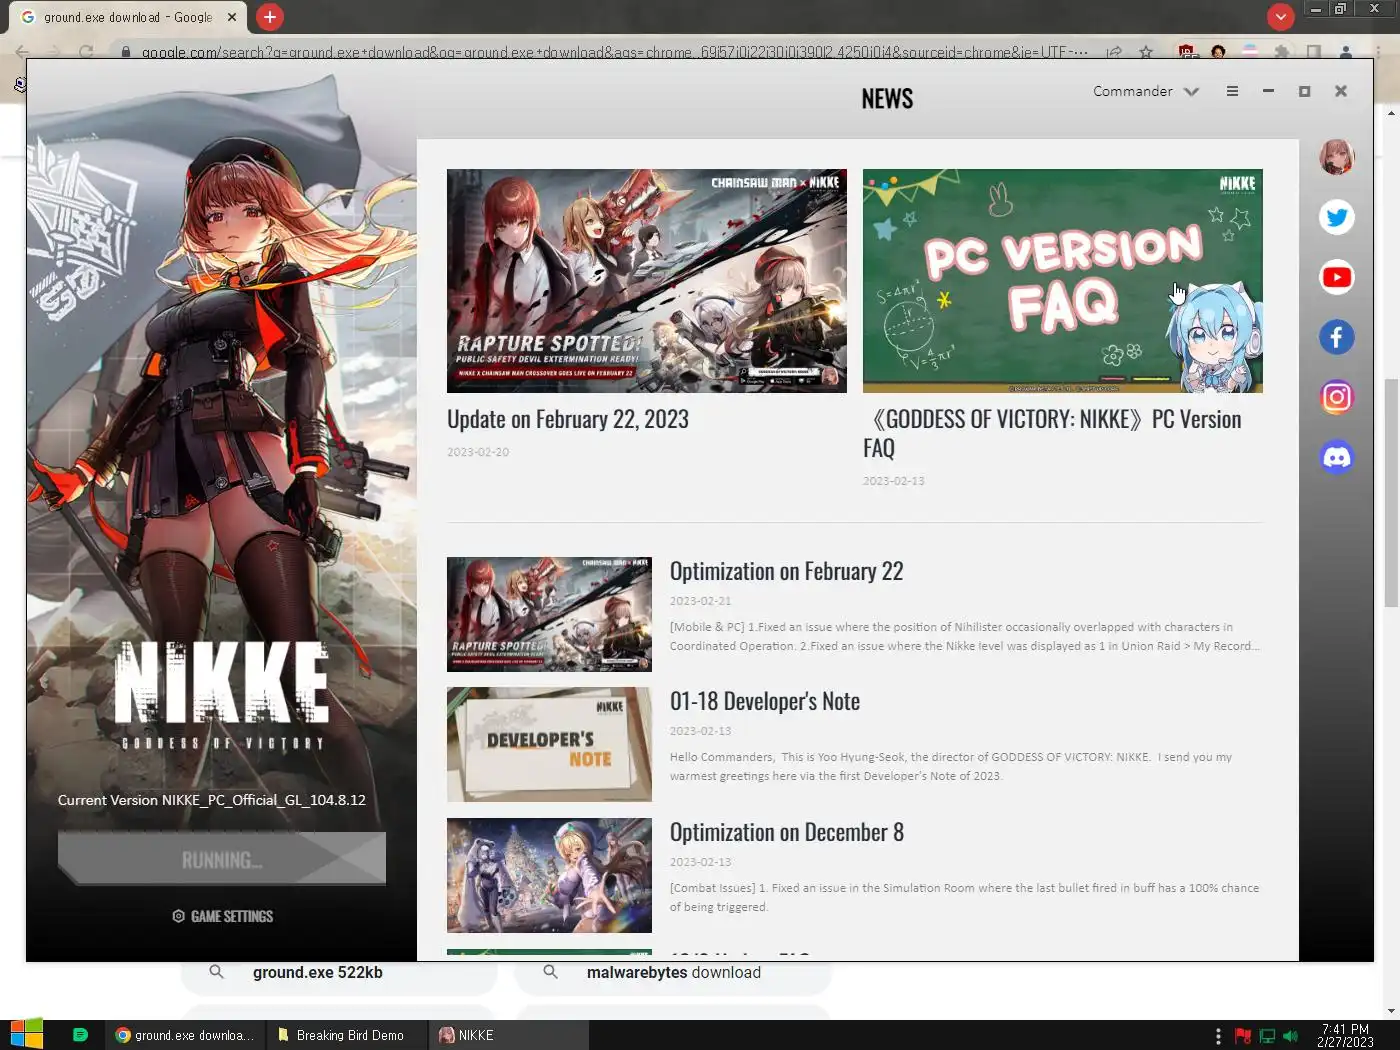Click the Developer's Note thumbnail
This screenshot has height=1050, width=1400.
click(549, 744)
